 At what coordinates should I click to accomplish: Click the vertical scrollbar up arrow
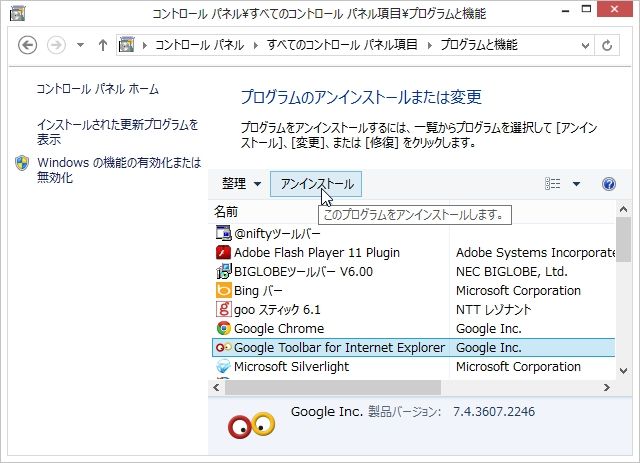623,209
